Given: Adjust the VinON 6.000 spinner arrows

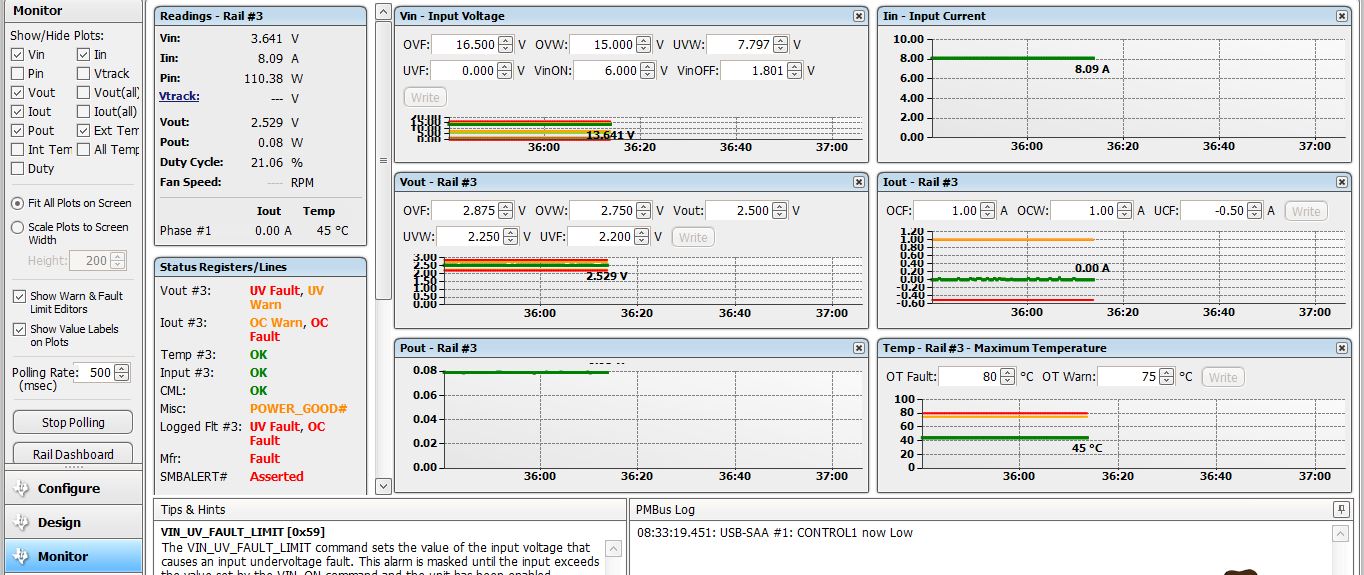Looking at the screenshot, I should (x=648, y=71).
